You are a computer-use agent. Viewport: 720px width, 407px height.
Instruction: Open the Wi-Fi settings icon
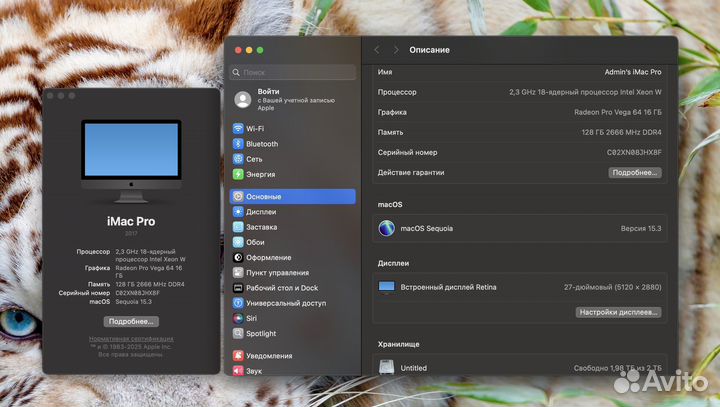coord(238,128)
